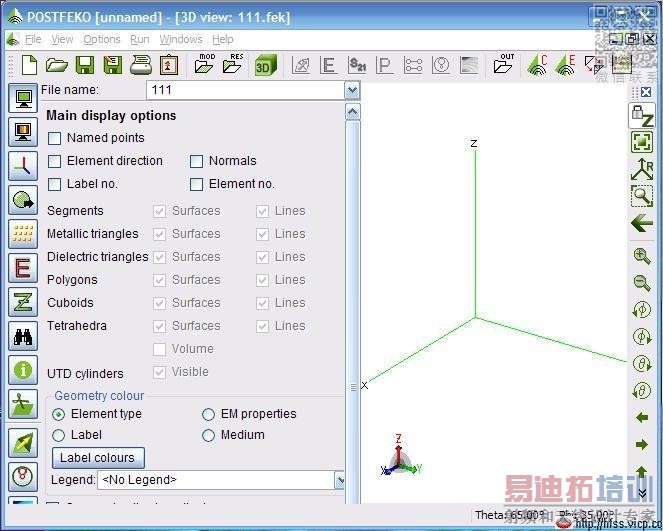Image resolution: width=663 pixels, height=531 pixels.
Task: Open the OUT file folder icon
Action: (x=504, y=64)
